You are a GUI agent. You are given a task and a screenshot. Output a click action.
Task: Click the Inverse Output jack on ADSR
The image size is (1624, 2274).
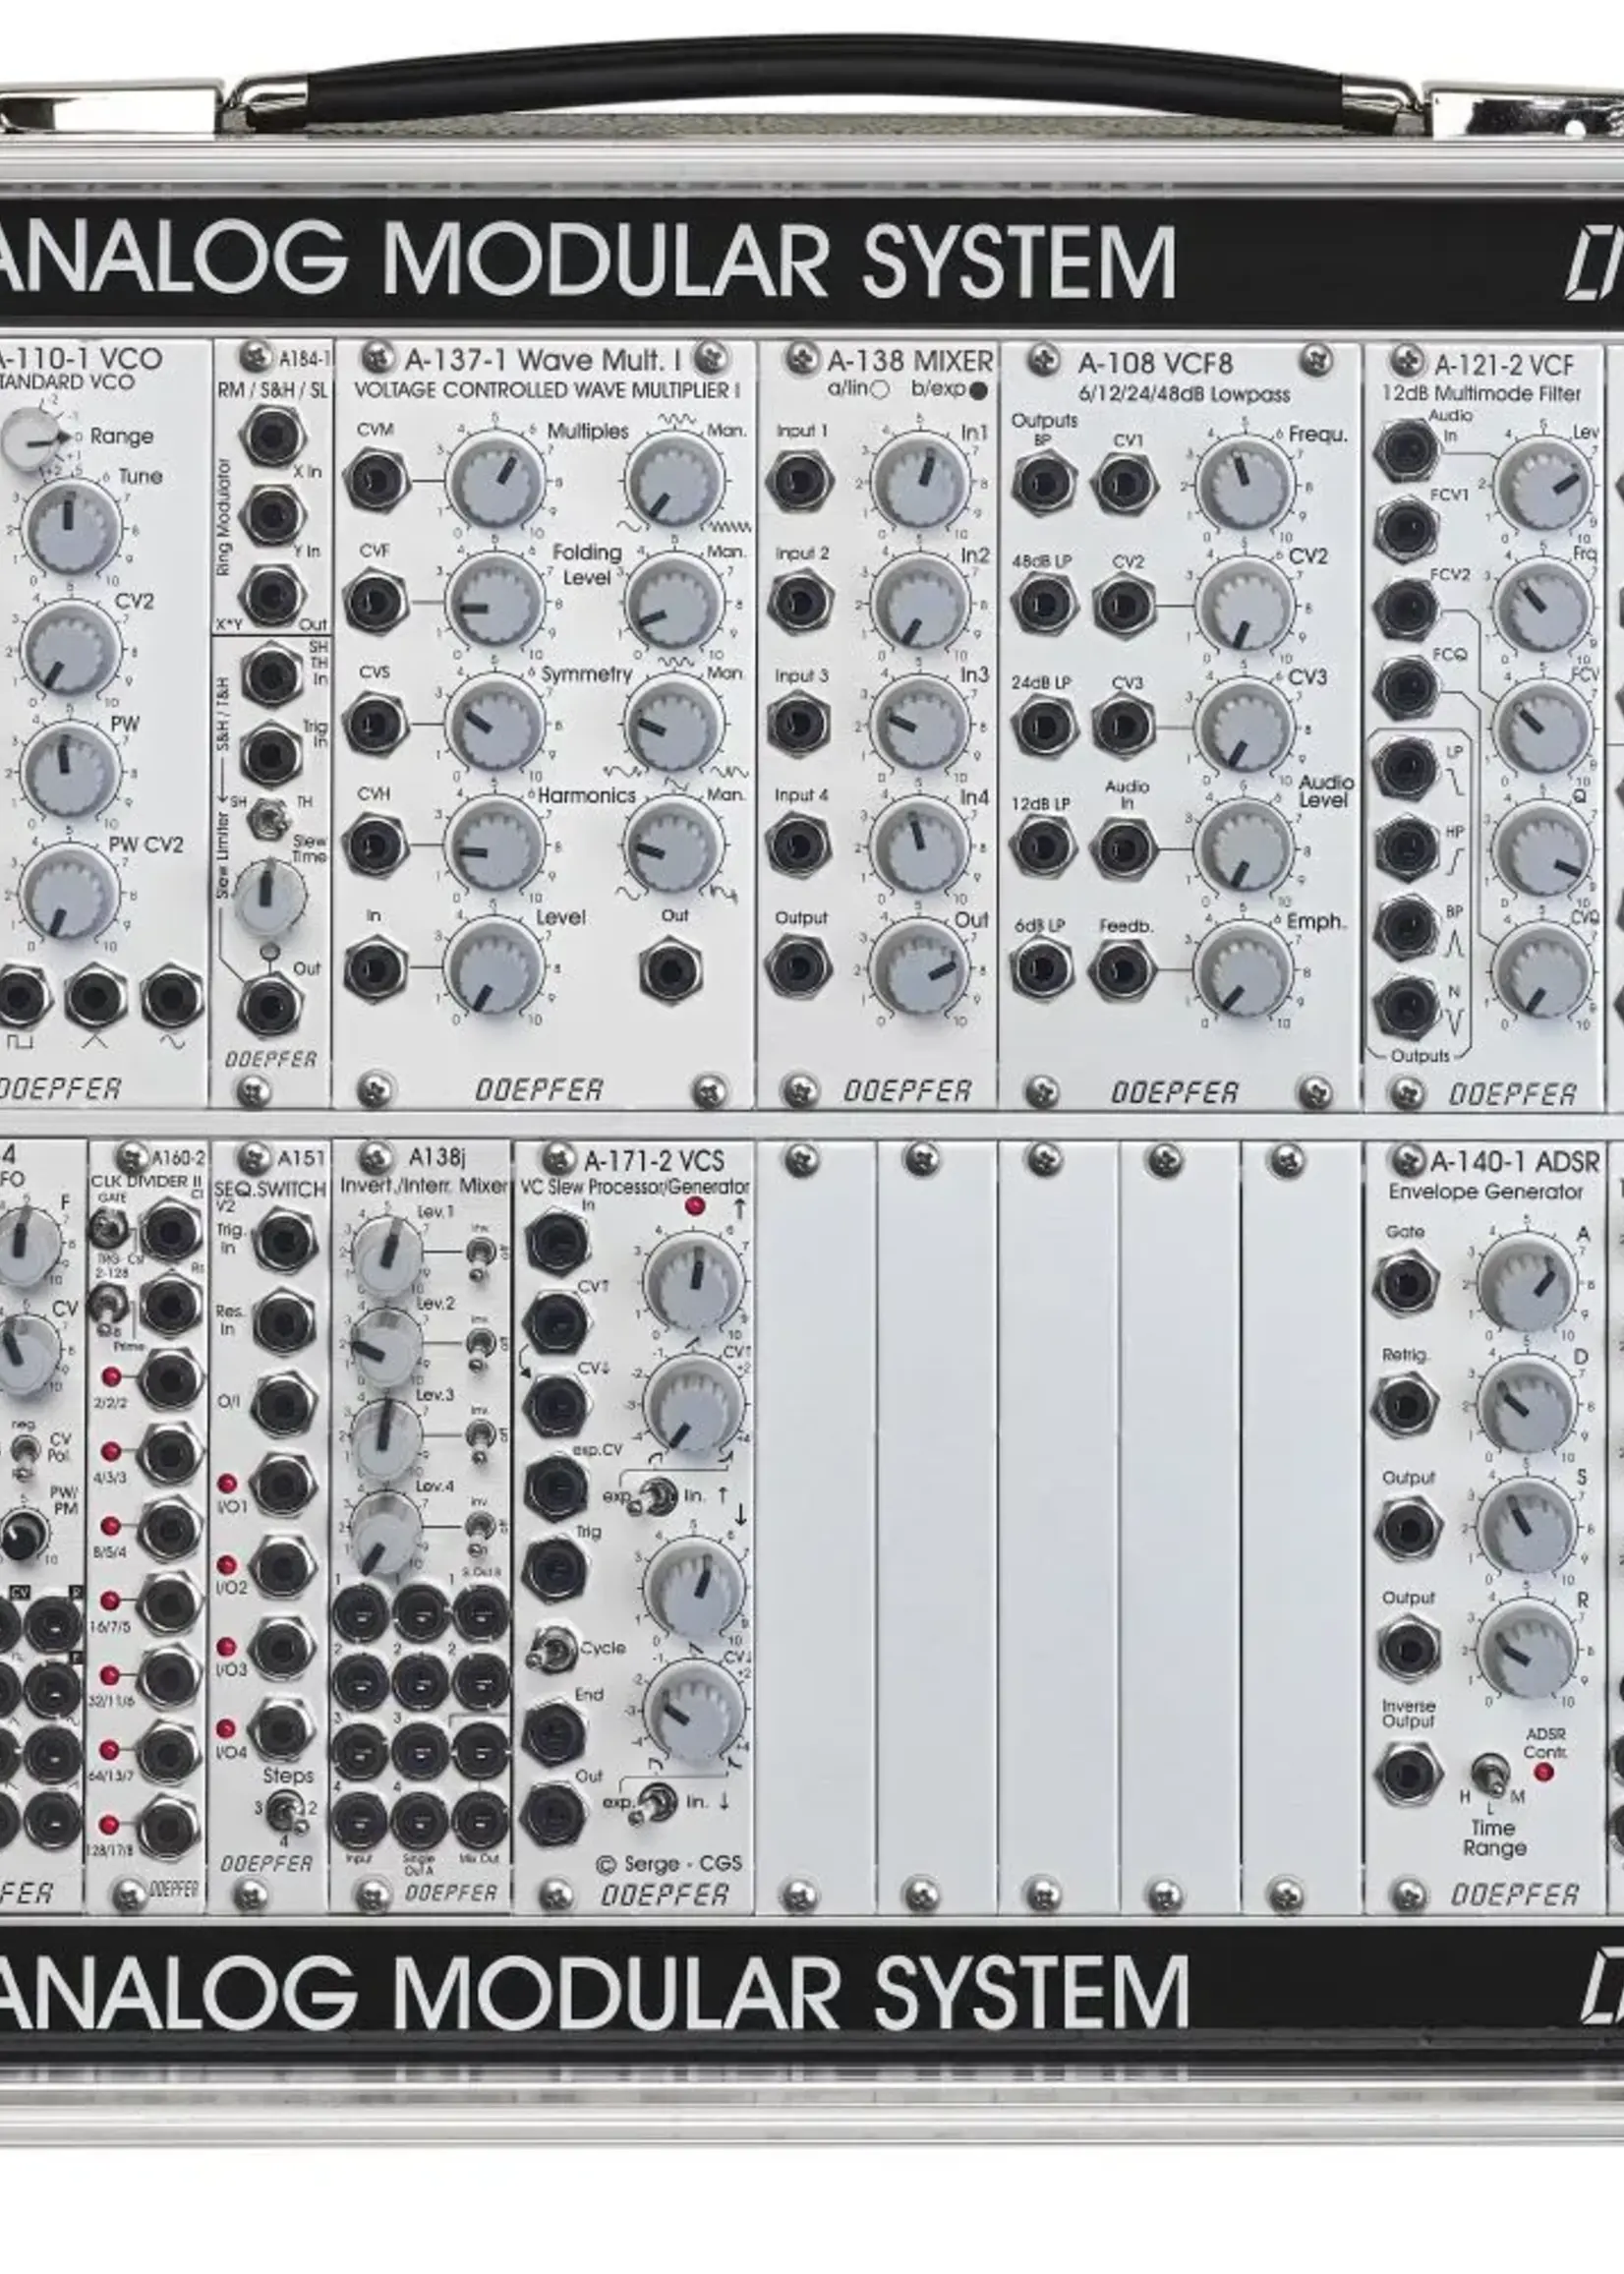click(1407, 1773)
